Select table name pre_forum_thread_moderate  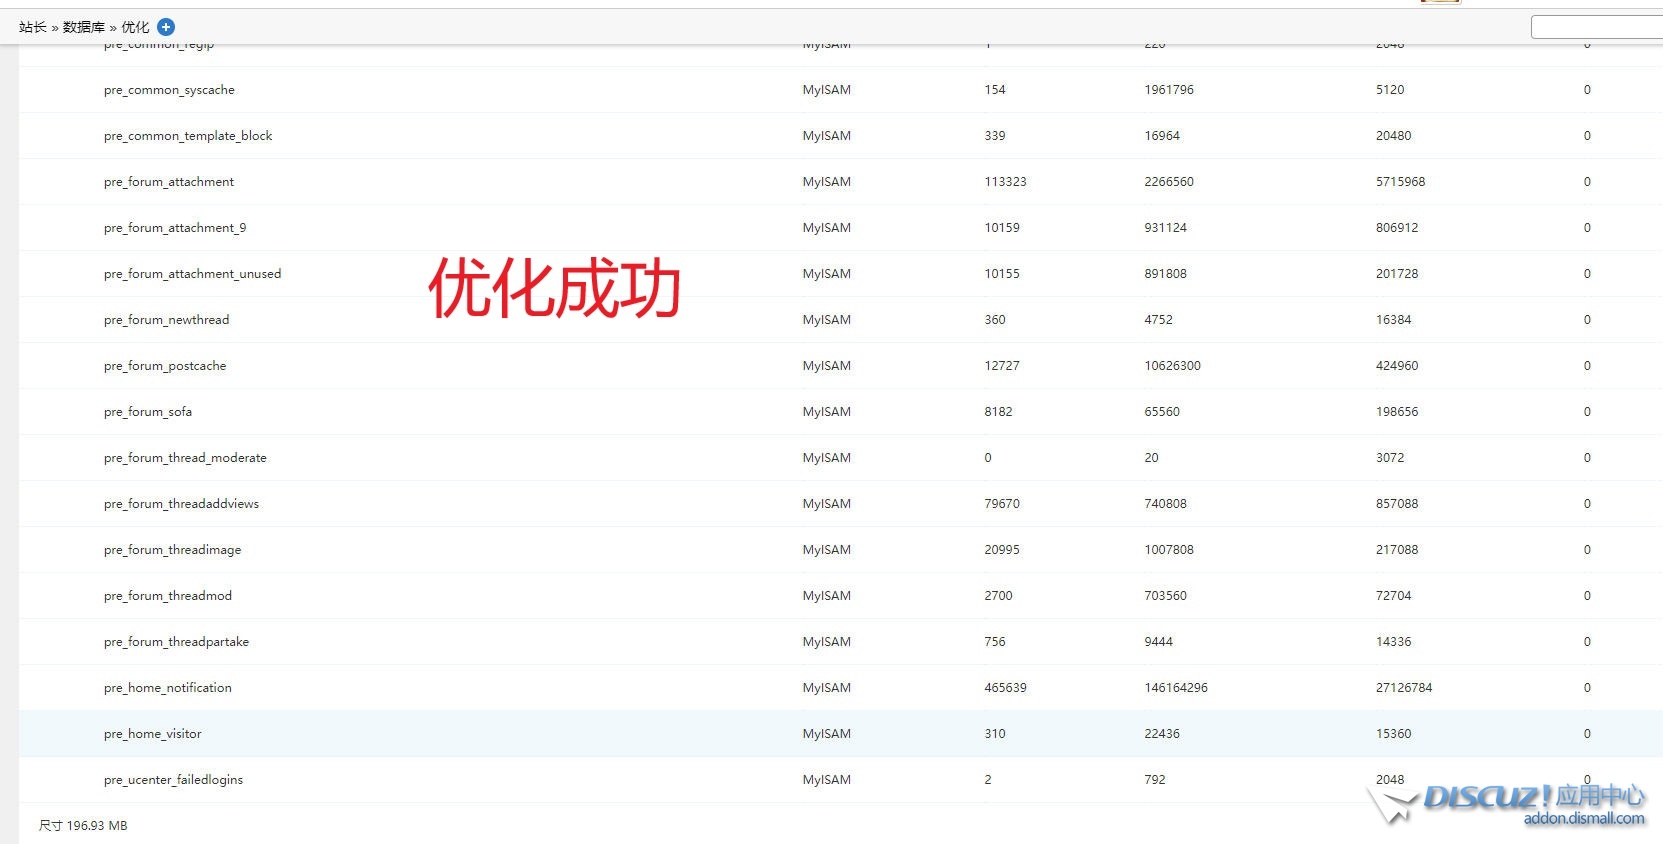click(185, 458)
